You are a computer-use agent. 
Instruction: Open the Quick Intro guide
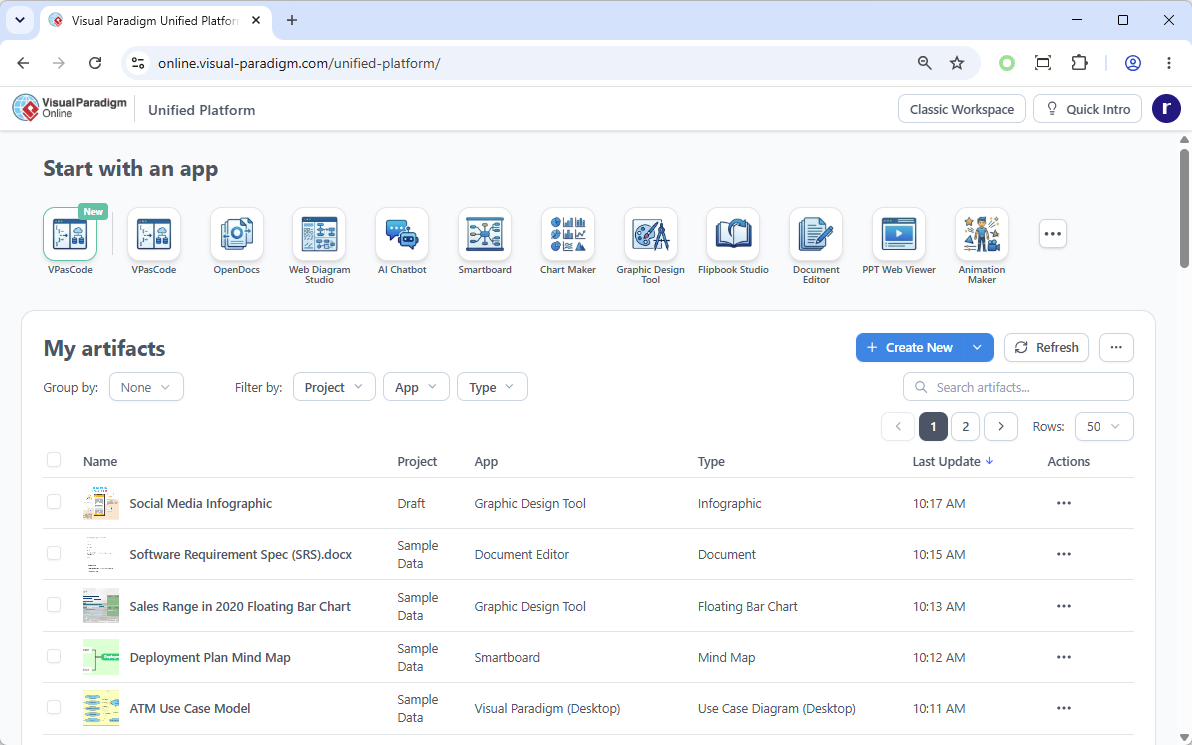coord(1087,109)
